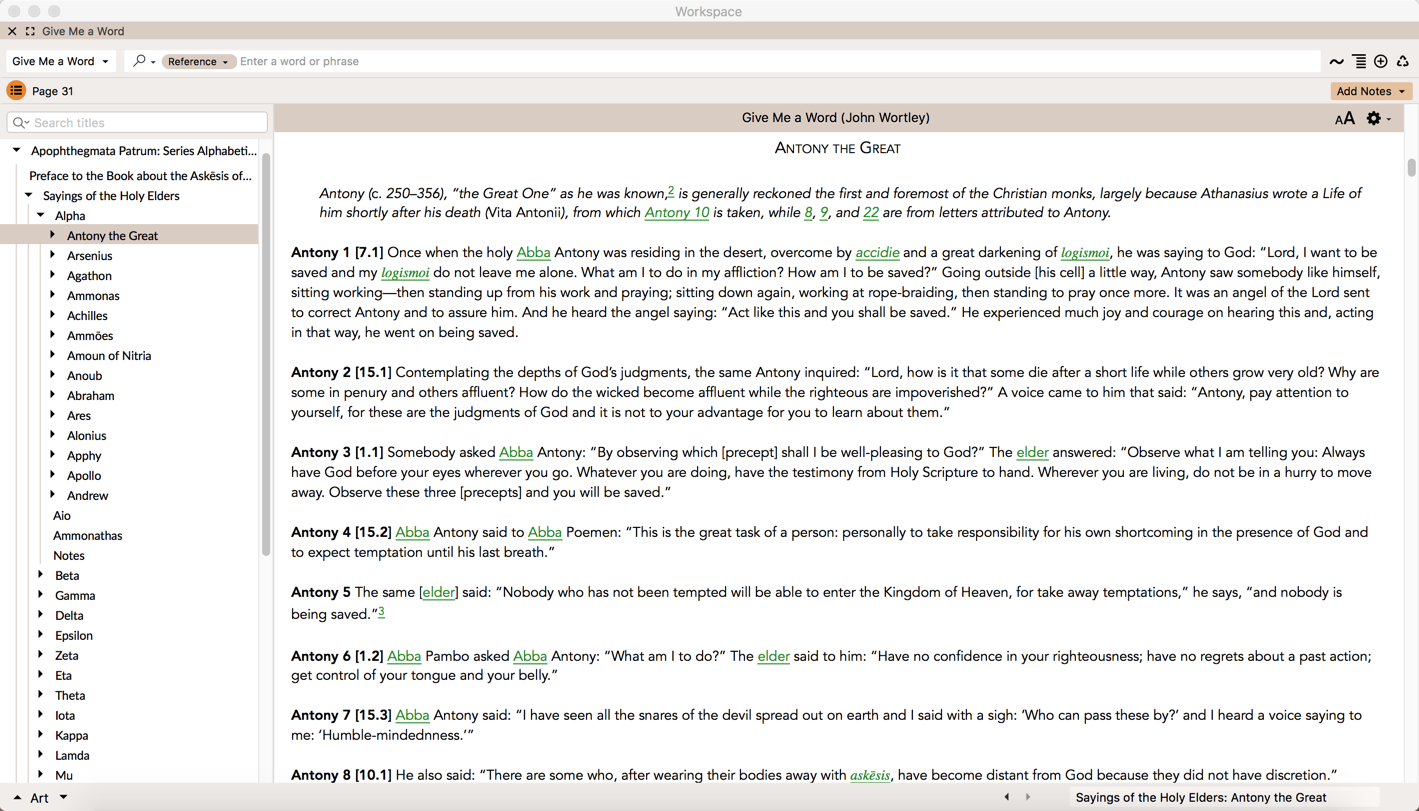This screenshot has height=811, width=1419.
Task: Click up triangle beside Art at bottom
Action: click(x=17, y=798)
